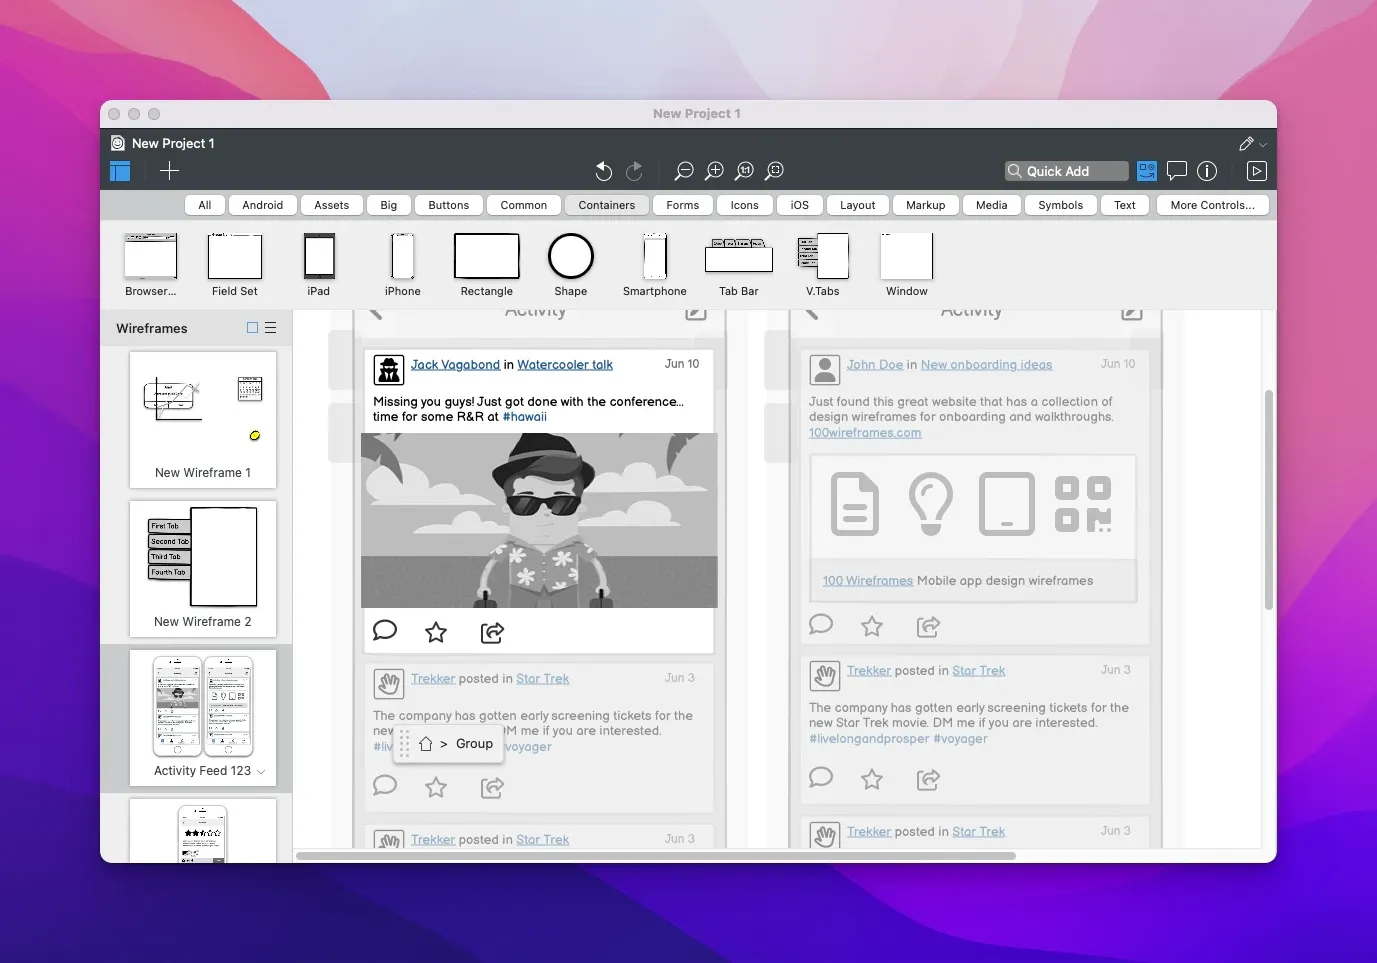Undo the last action
Image resolution: width=1377 pixels, height=963 pixels.
point(603,171)
